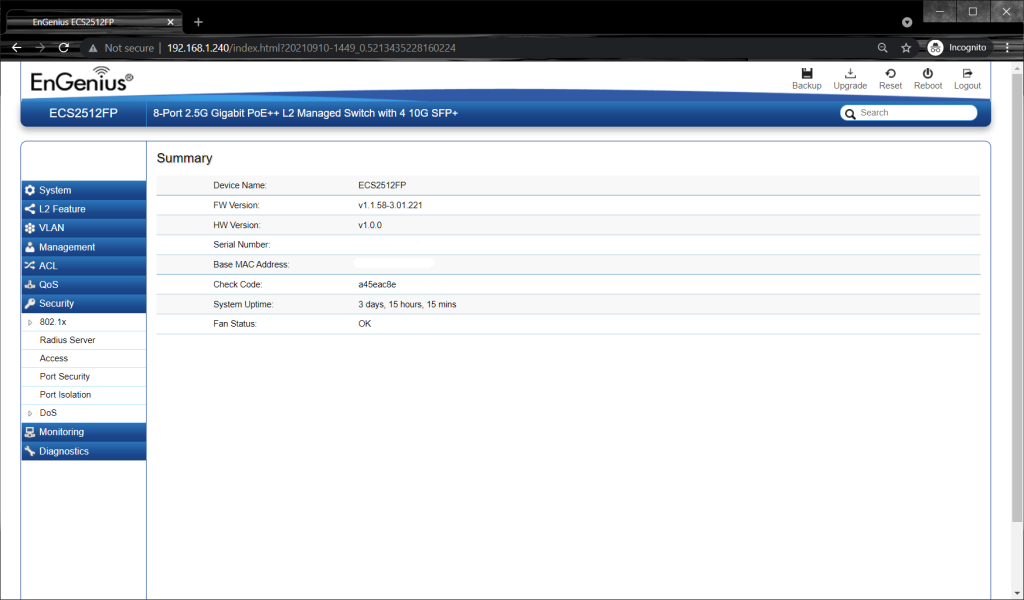The image size is (1024, 600).
Task: Open the Management menu section
Action: tap(84, 247)
